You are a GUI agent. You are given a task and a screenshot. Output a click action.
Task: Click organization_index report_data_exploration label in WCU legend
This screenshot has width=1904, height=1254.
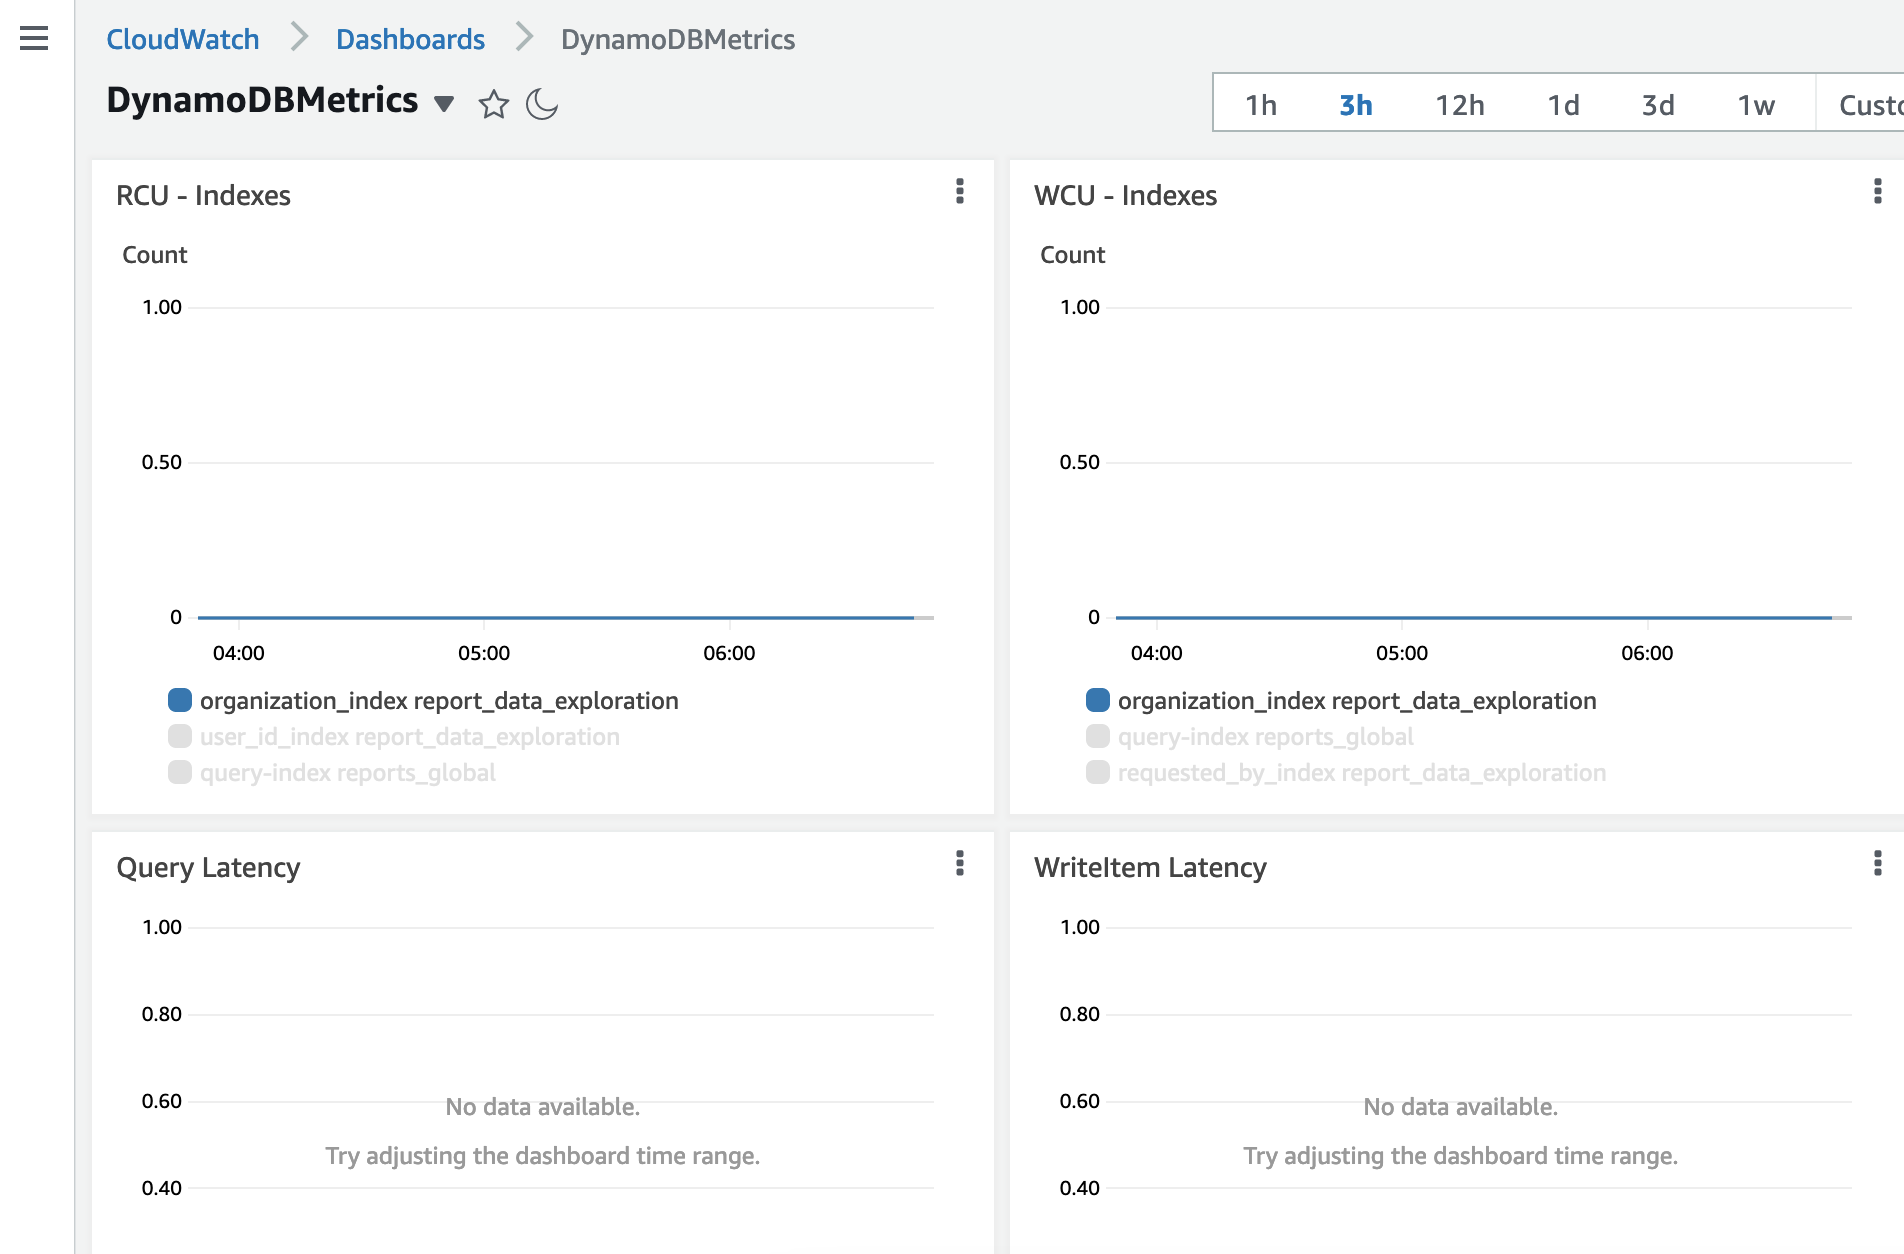point(1357,701)
